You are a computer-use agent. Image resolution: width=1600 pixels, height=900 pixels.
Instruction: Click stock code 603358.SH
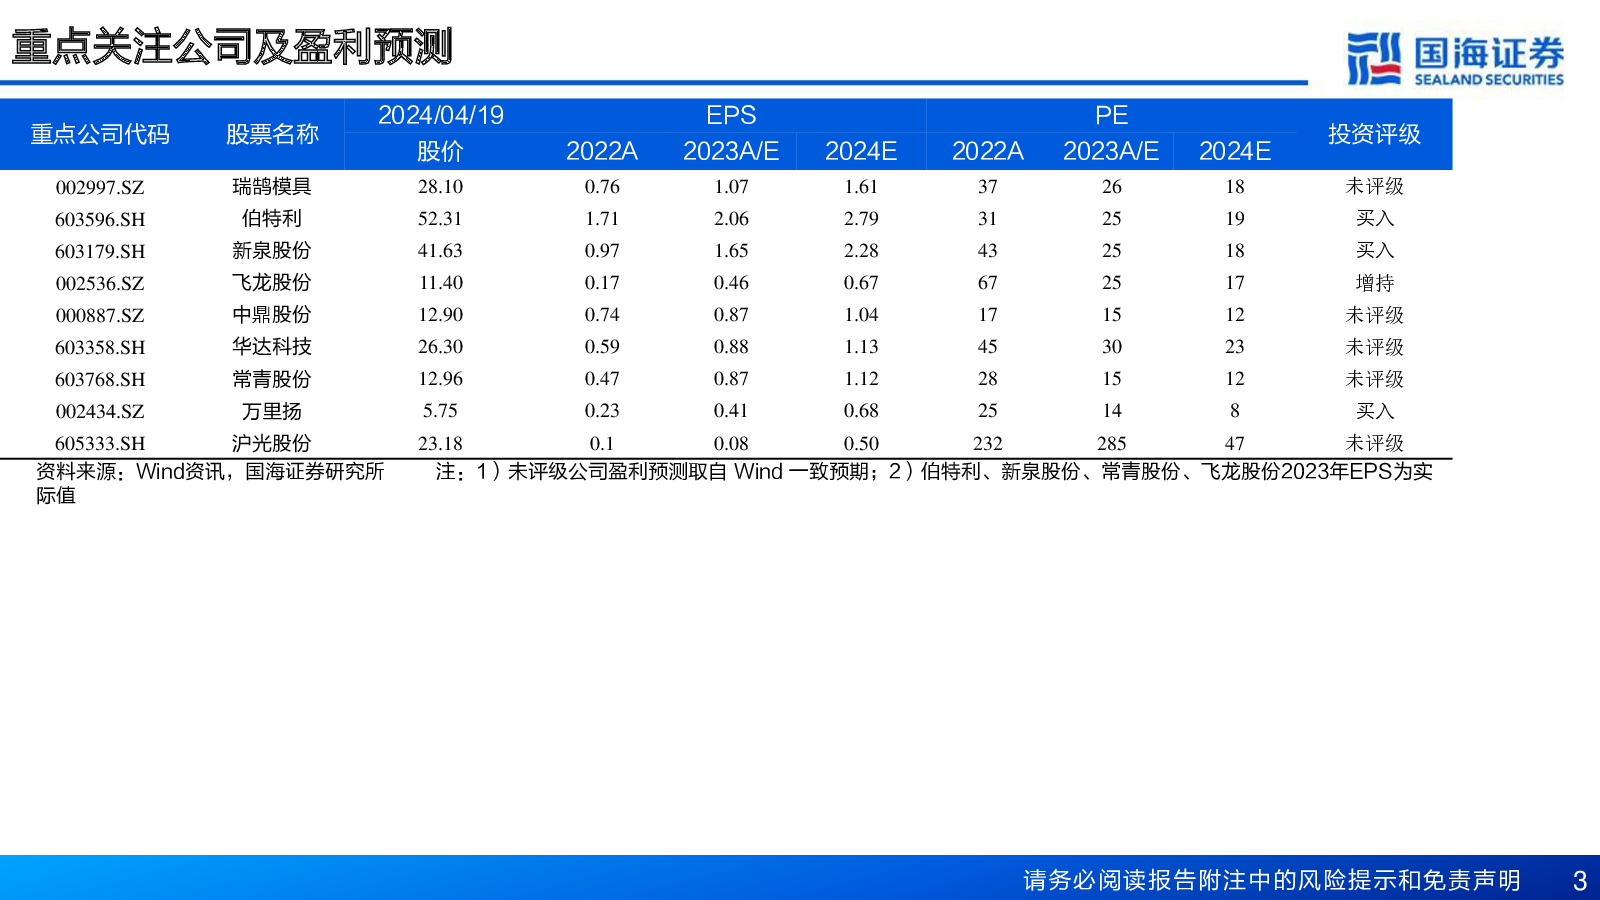(x=100, y=347)
